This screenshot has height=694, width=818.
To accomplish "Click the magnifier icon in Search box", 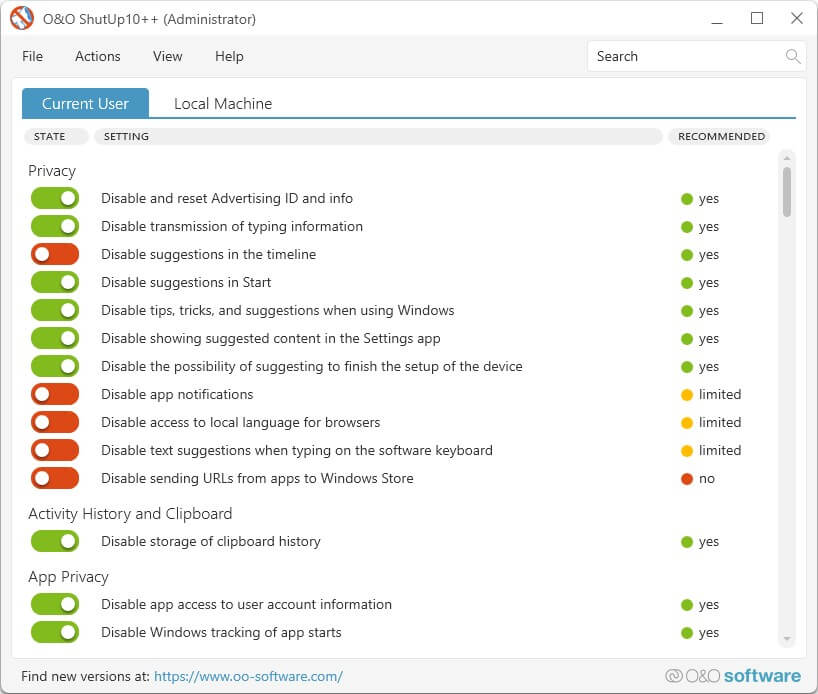I will [x=792, y=56].
